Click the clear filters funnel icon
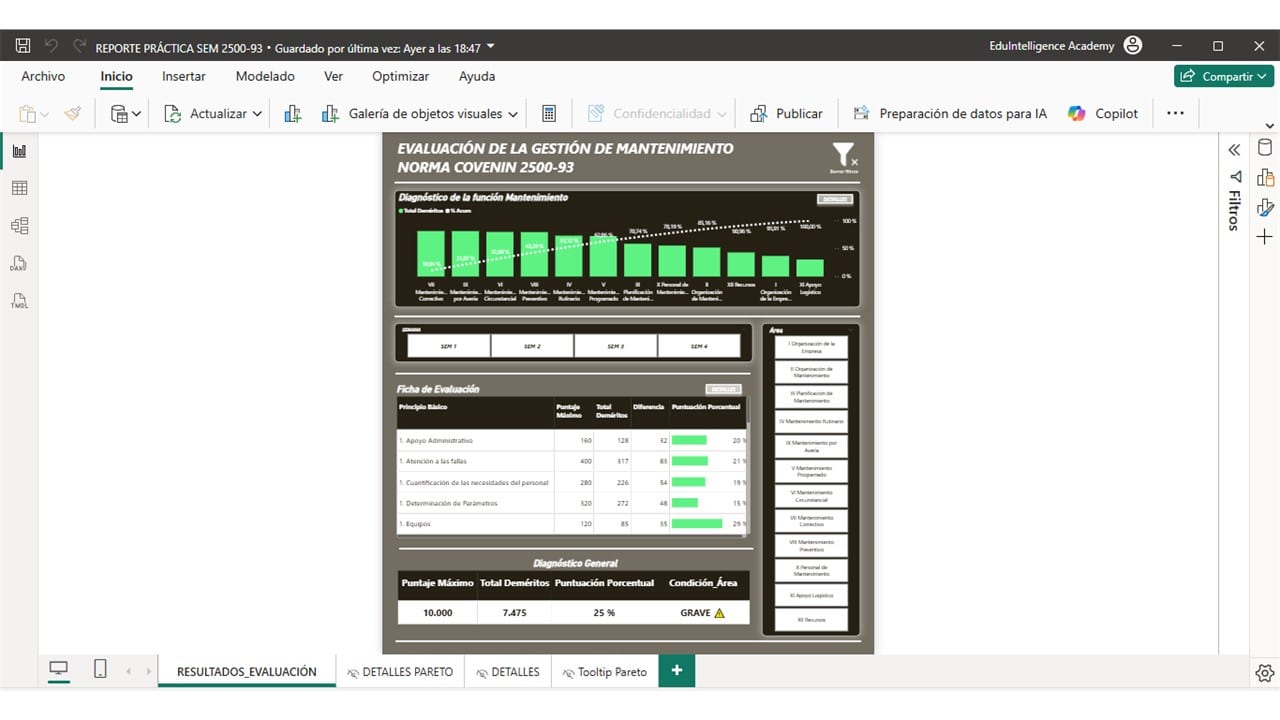The width and height of the screenshot is (1280, 720). [x=844, y=156]
